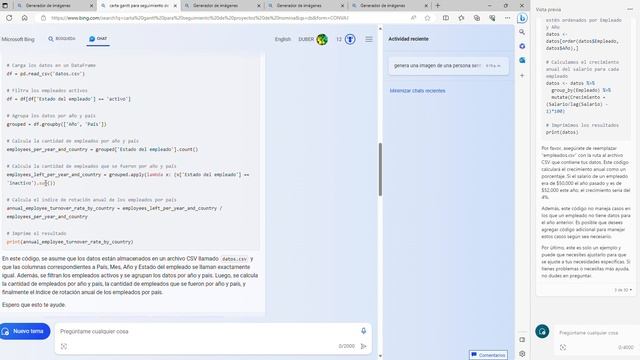Open site information lock icon in address bar
This screenshot has width=640, height=360.
coord(43,18)
